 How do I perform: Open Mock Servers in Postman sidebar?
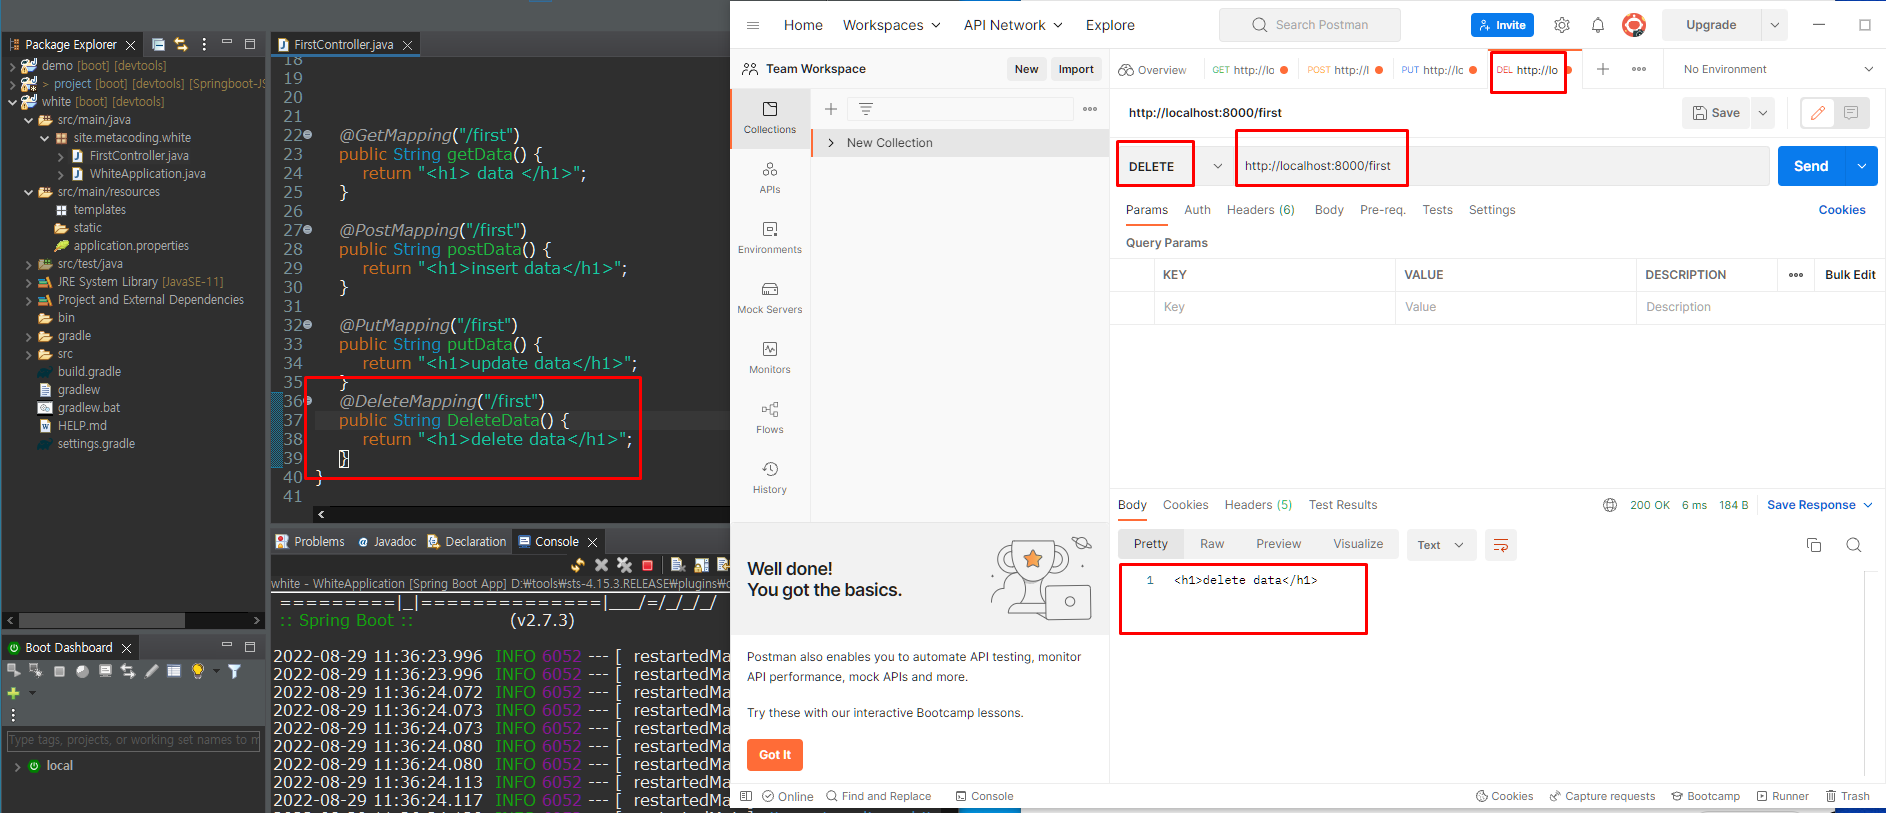click(770, 298)
